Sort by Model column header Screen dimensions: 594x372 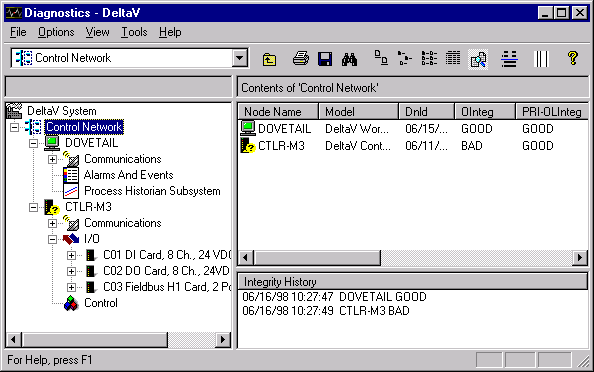click(x=358, y=112)
